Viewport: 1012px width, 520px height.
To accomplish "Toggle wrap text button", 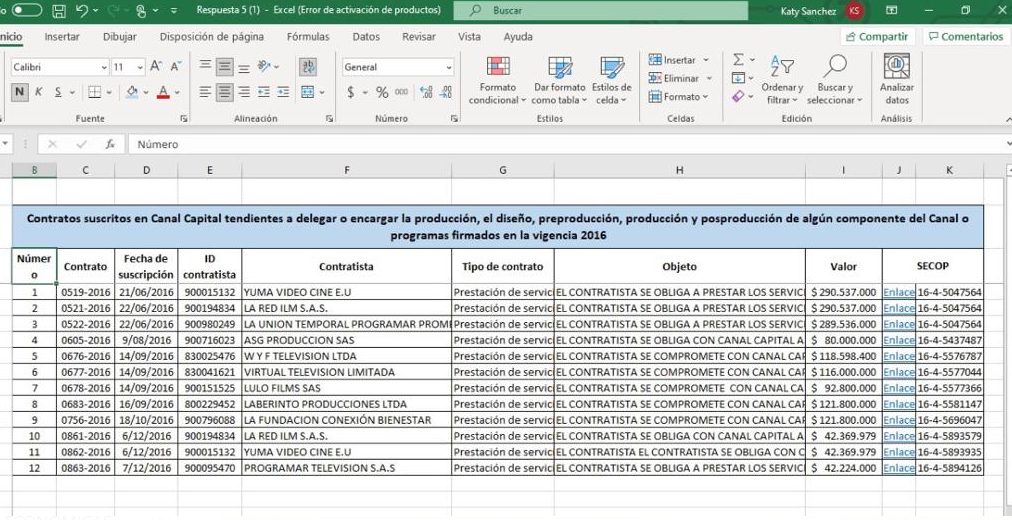I will pos(308,66).
